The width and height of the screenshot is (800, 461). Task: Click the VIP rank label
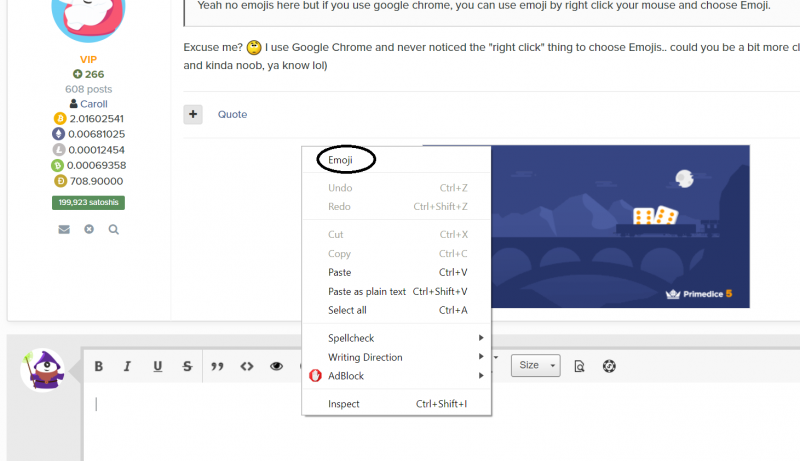pos(88,60)
